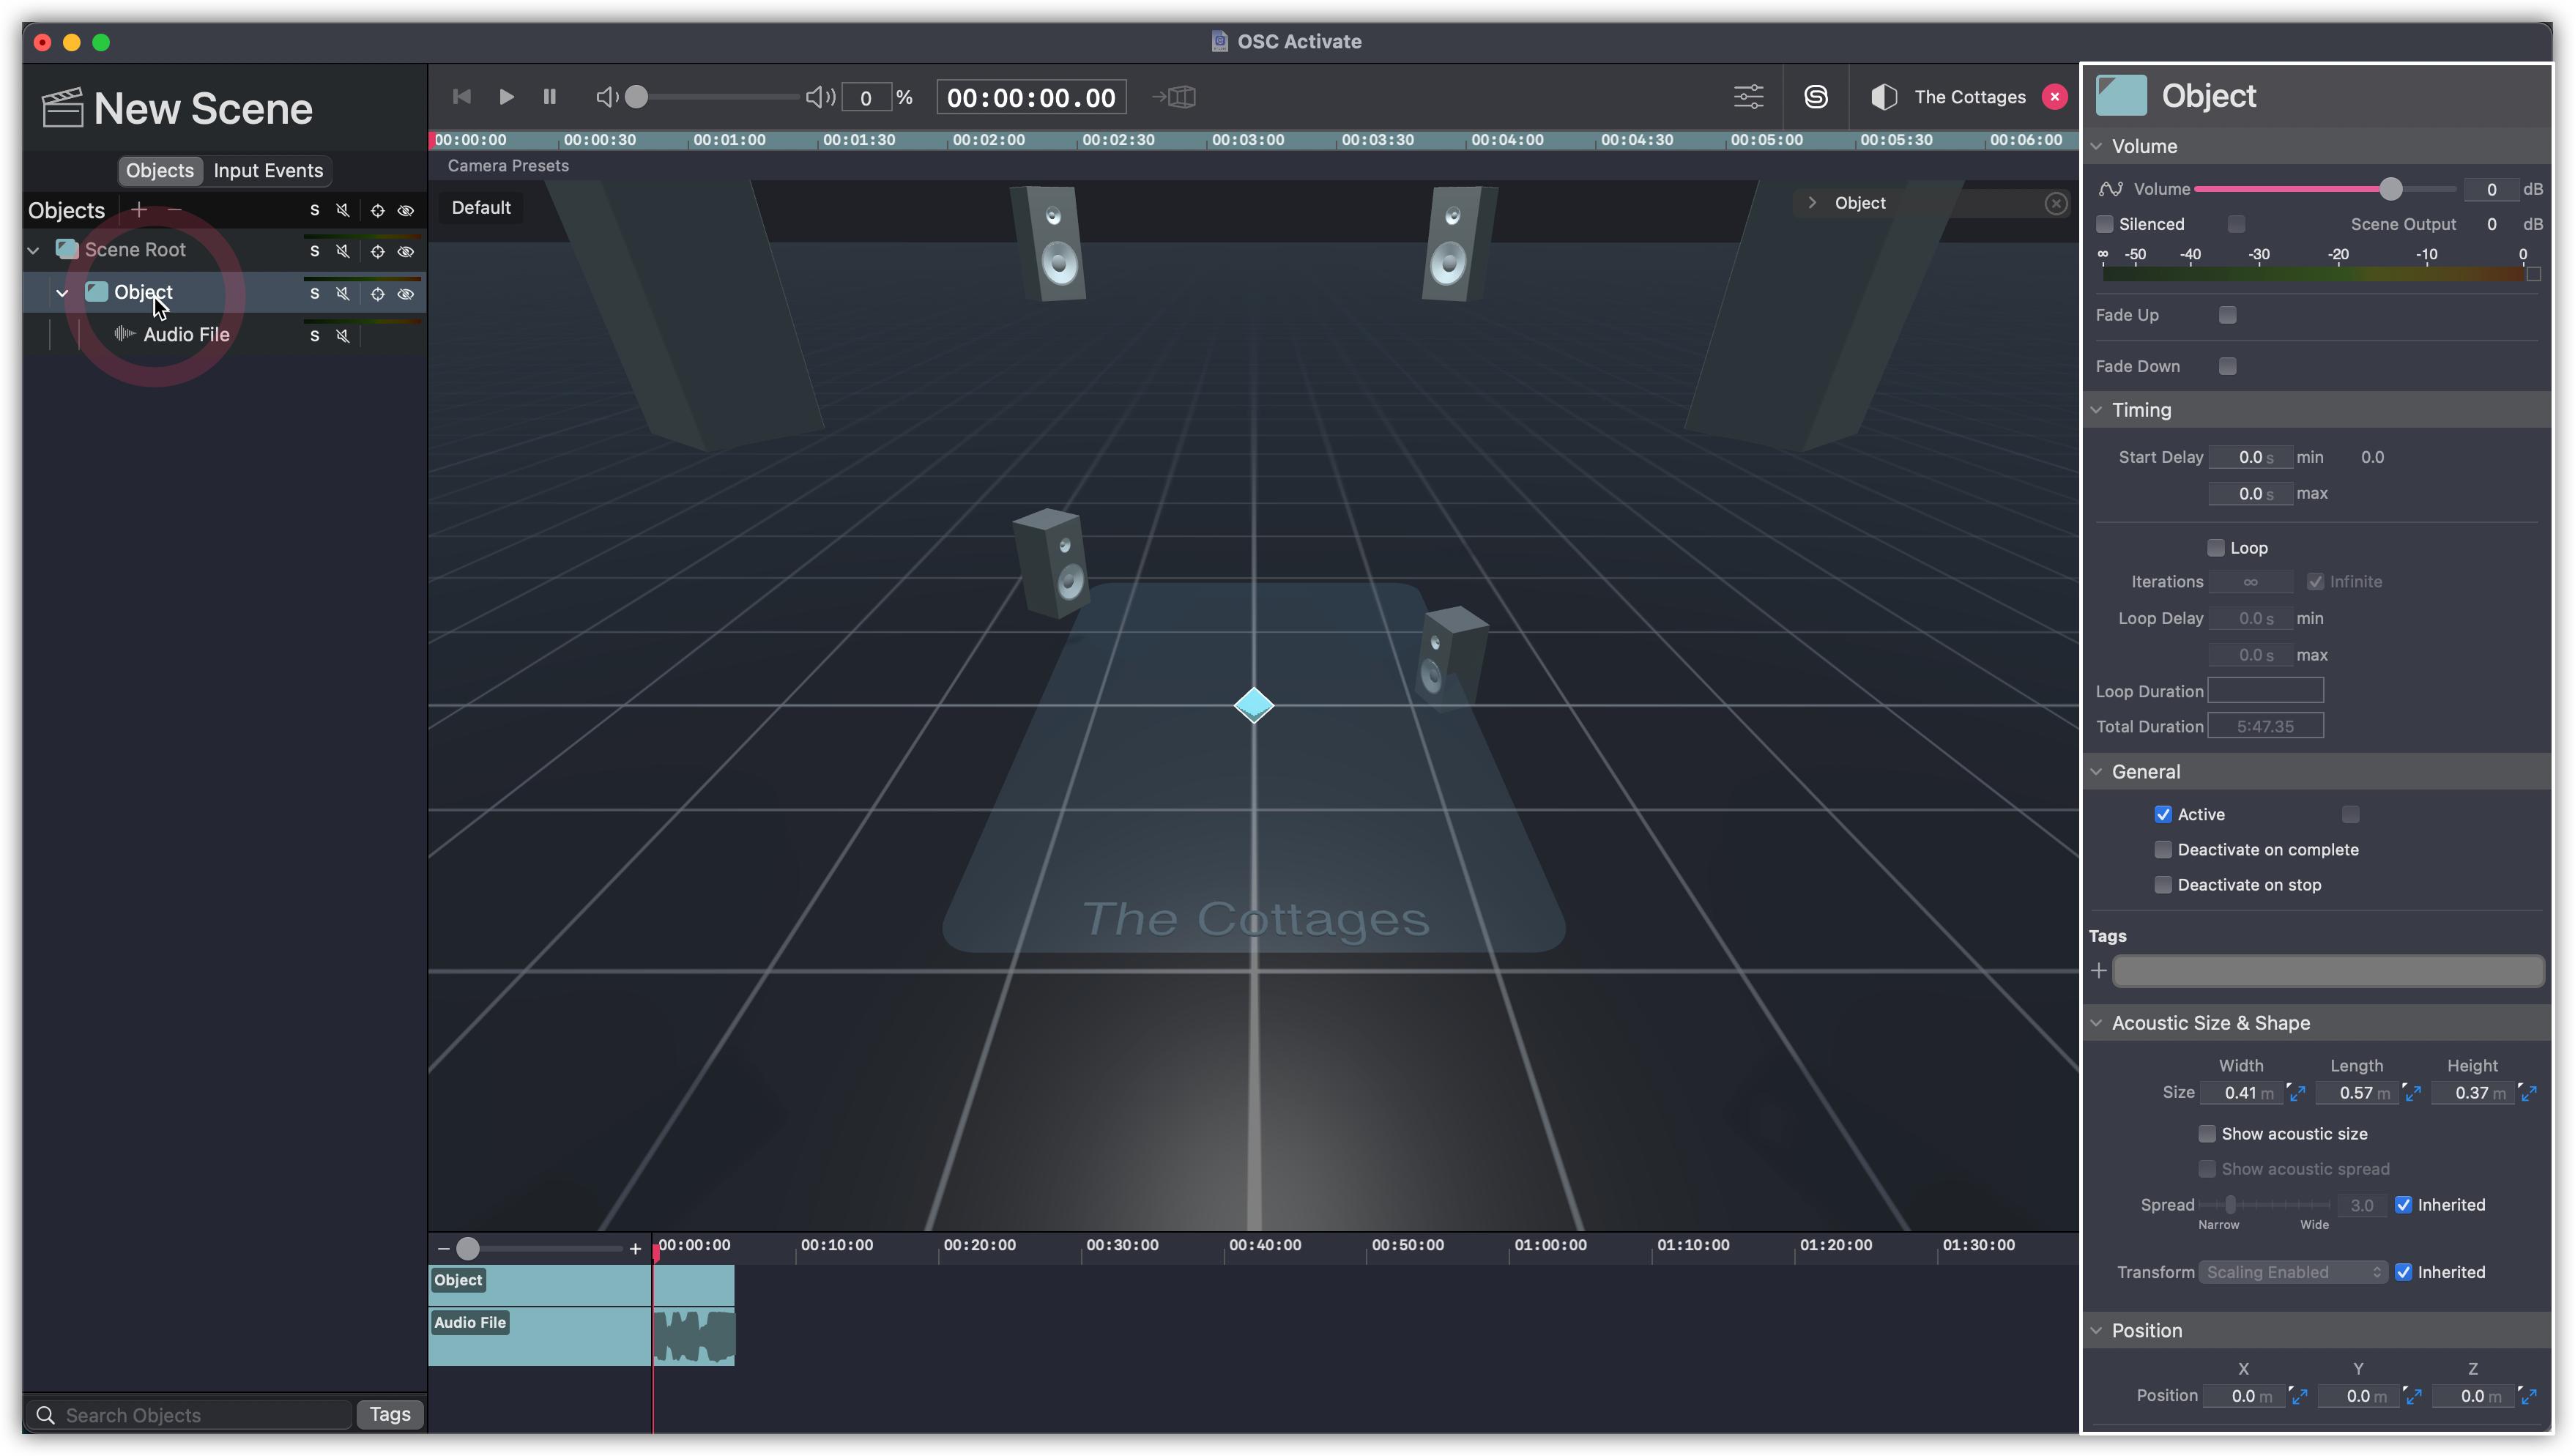Click the master volume slider knob
This screenshot has width=2575, height=1456.
[636, 97]
